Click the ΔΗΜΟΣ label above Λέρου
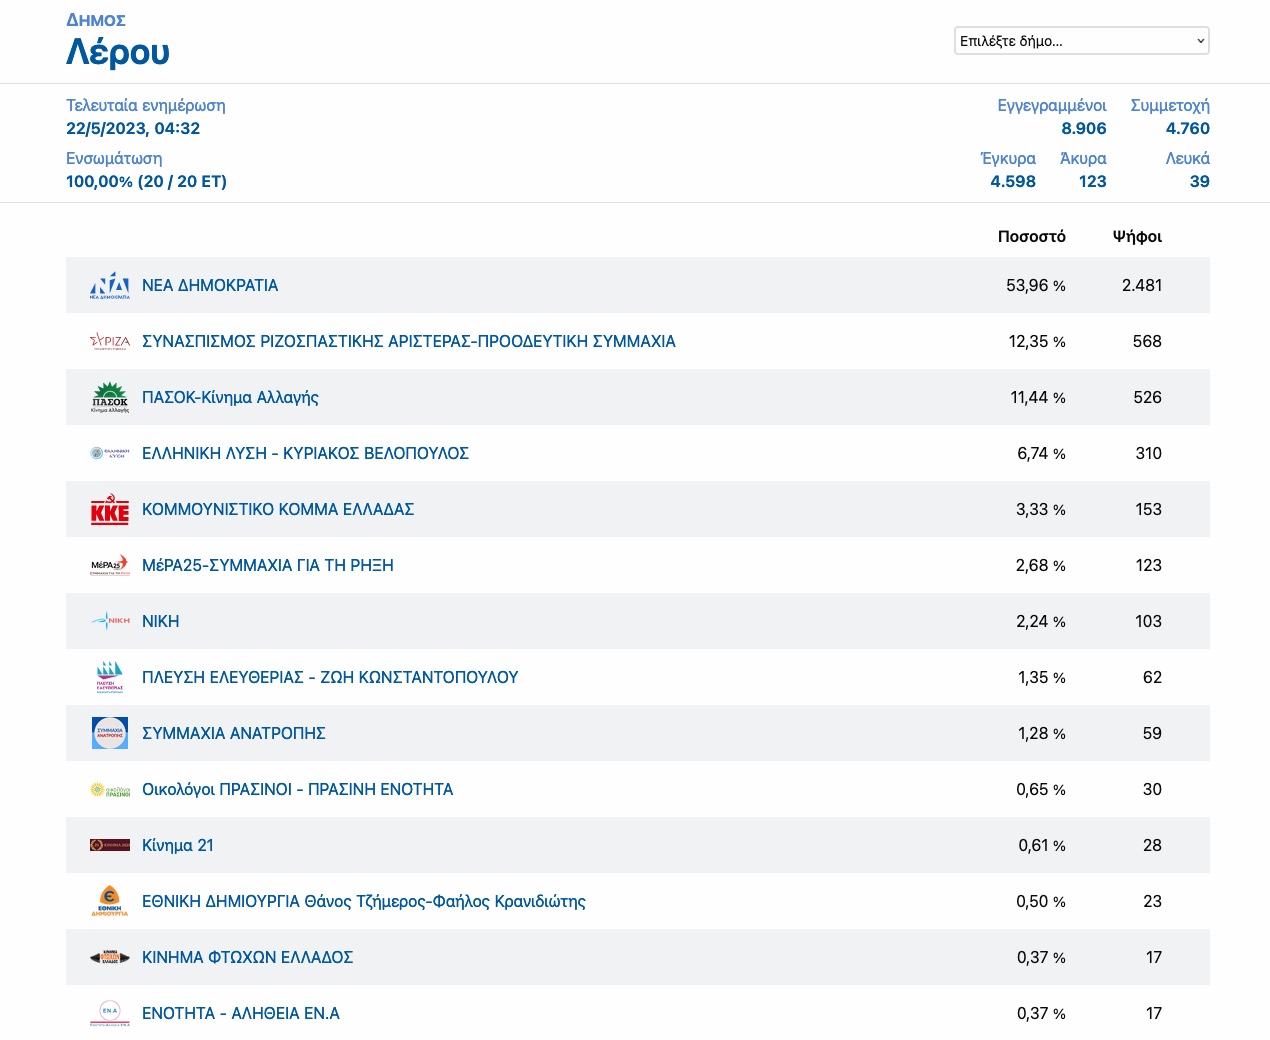Viewport: 1270px width, 1040px height. [96, 20]
